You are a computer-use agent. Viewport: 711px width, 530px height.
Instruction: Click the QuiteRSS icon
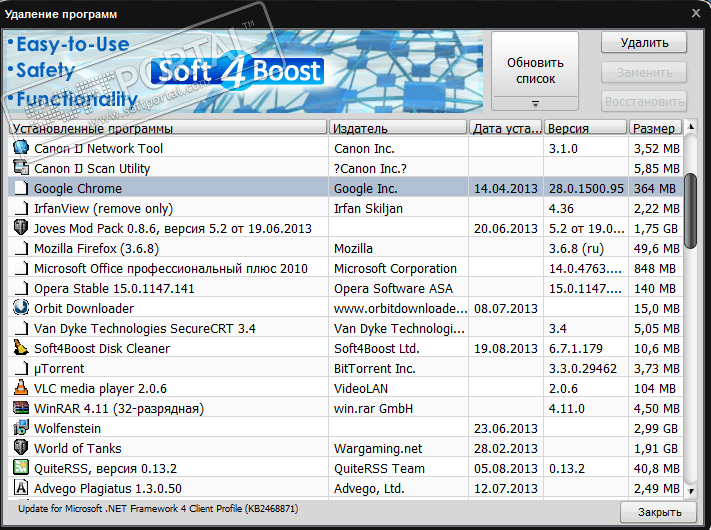(21, 467)
